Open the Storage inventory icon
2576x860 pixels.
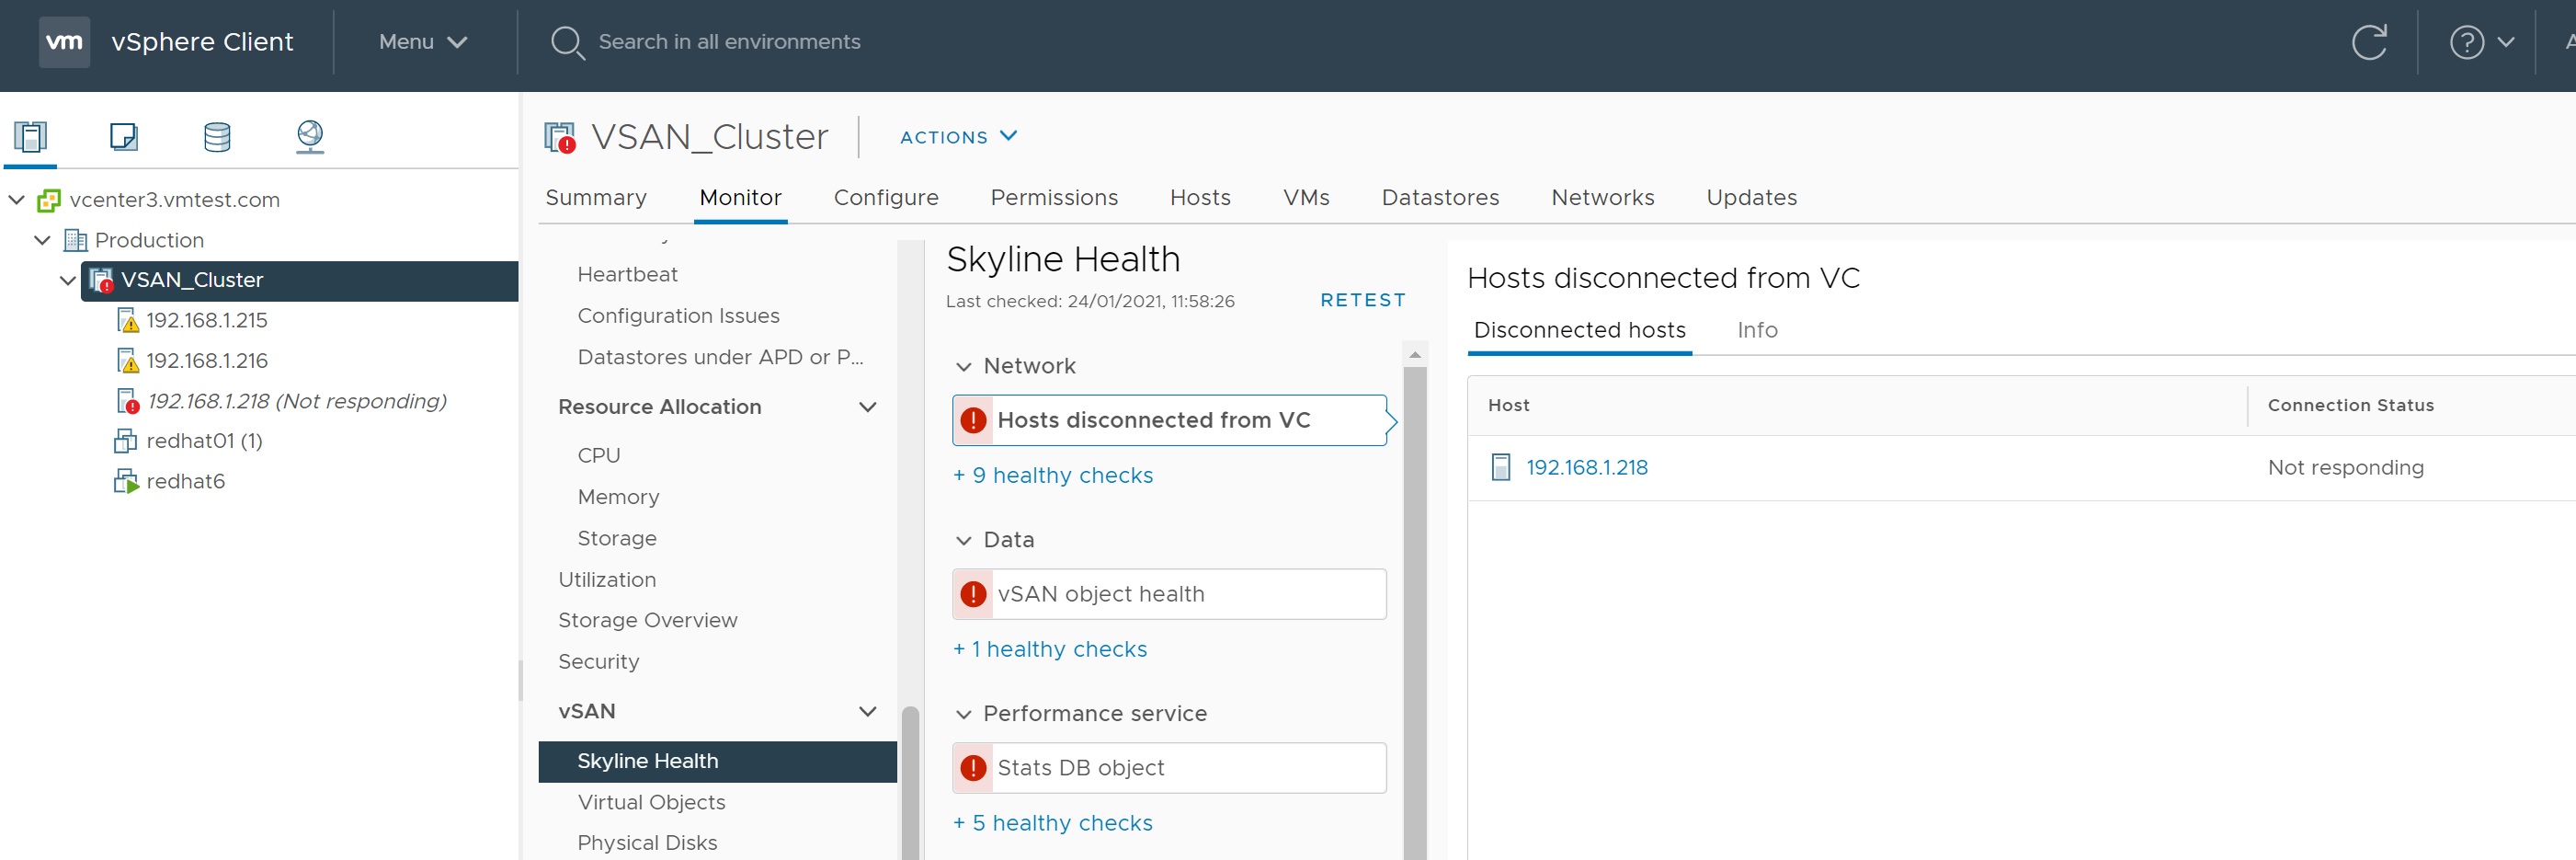coord(217,136)
